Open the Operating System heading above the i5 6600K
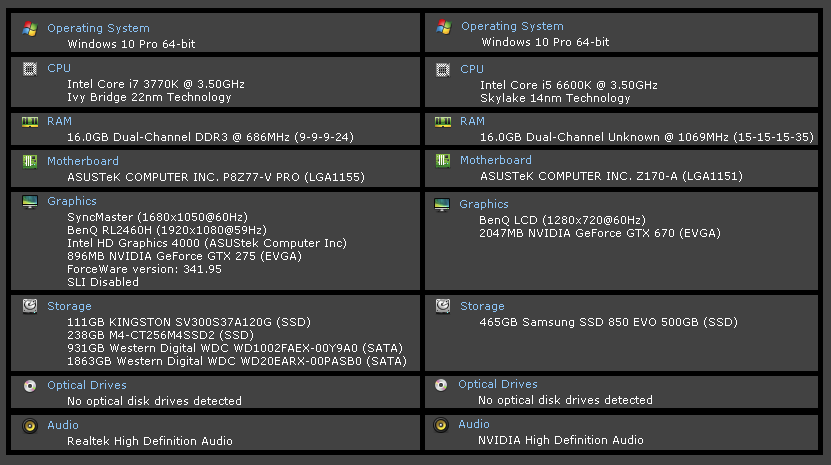The width and height of the screenshot is (831, 465). coord(512,27)
